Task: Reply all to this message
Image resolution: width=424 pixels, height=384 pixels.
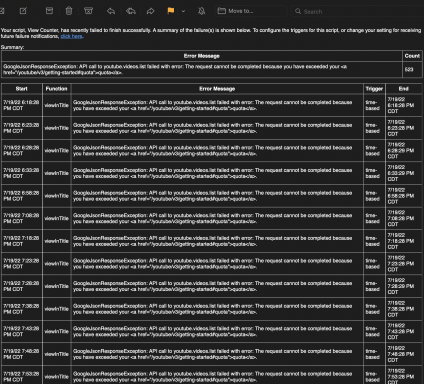Action: pyautogui.click(x=131, y=11)
